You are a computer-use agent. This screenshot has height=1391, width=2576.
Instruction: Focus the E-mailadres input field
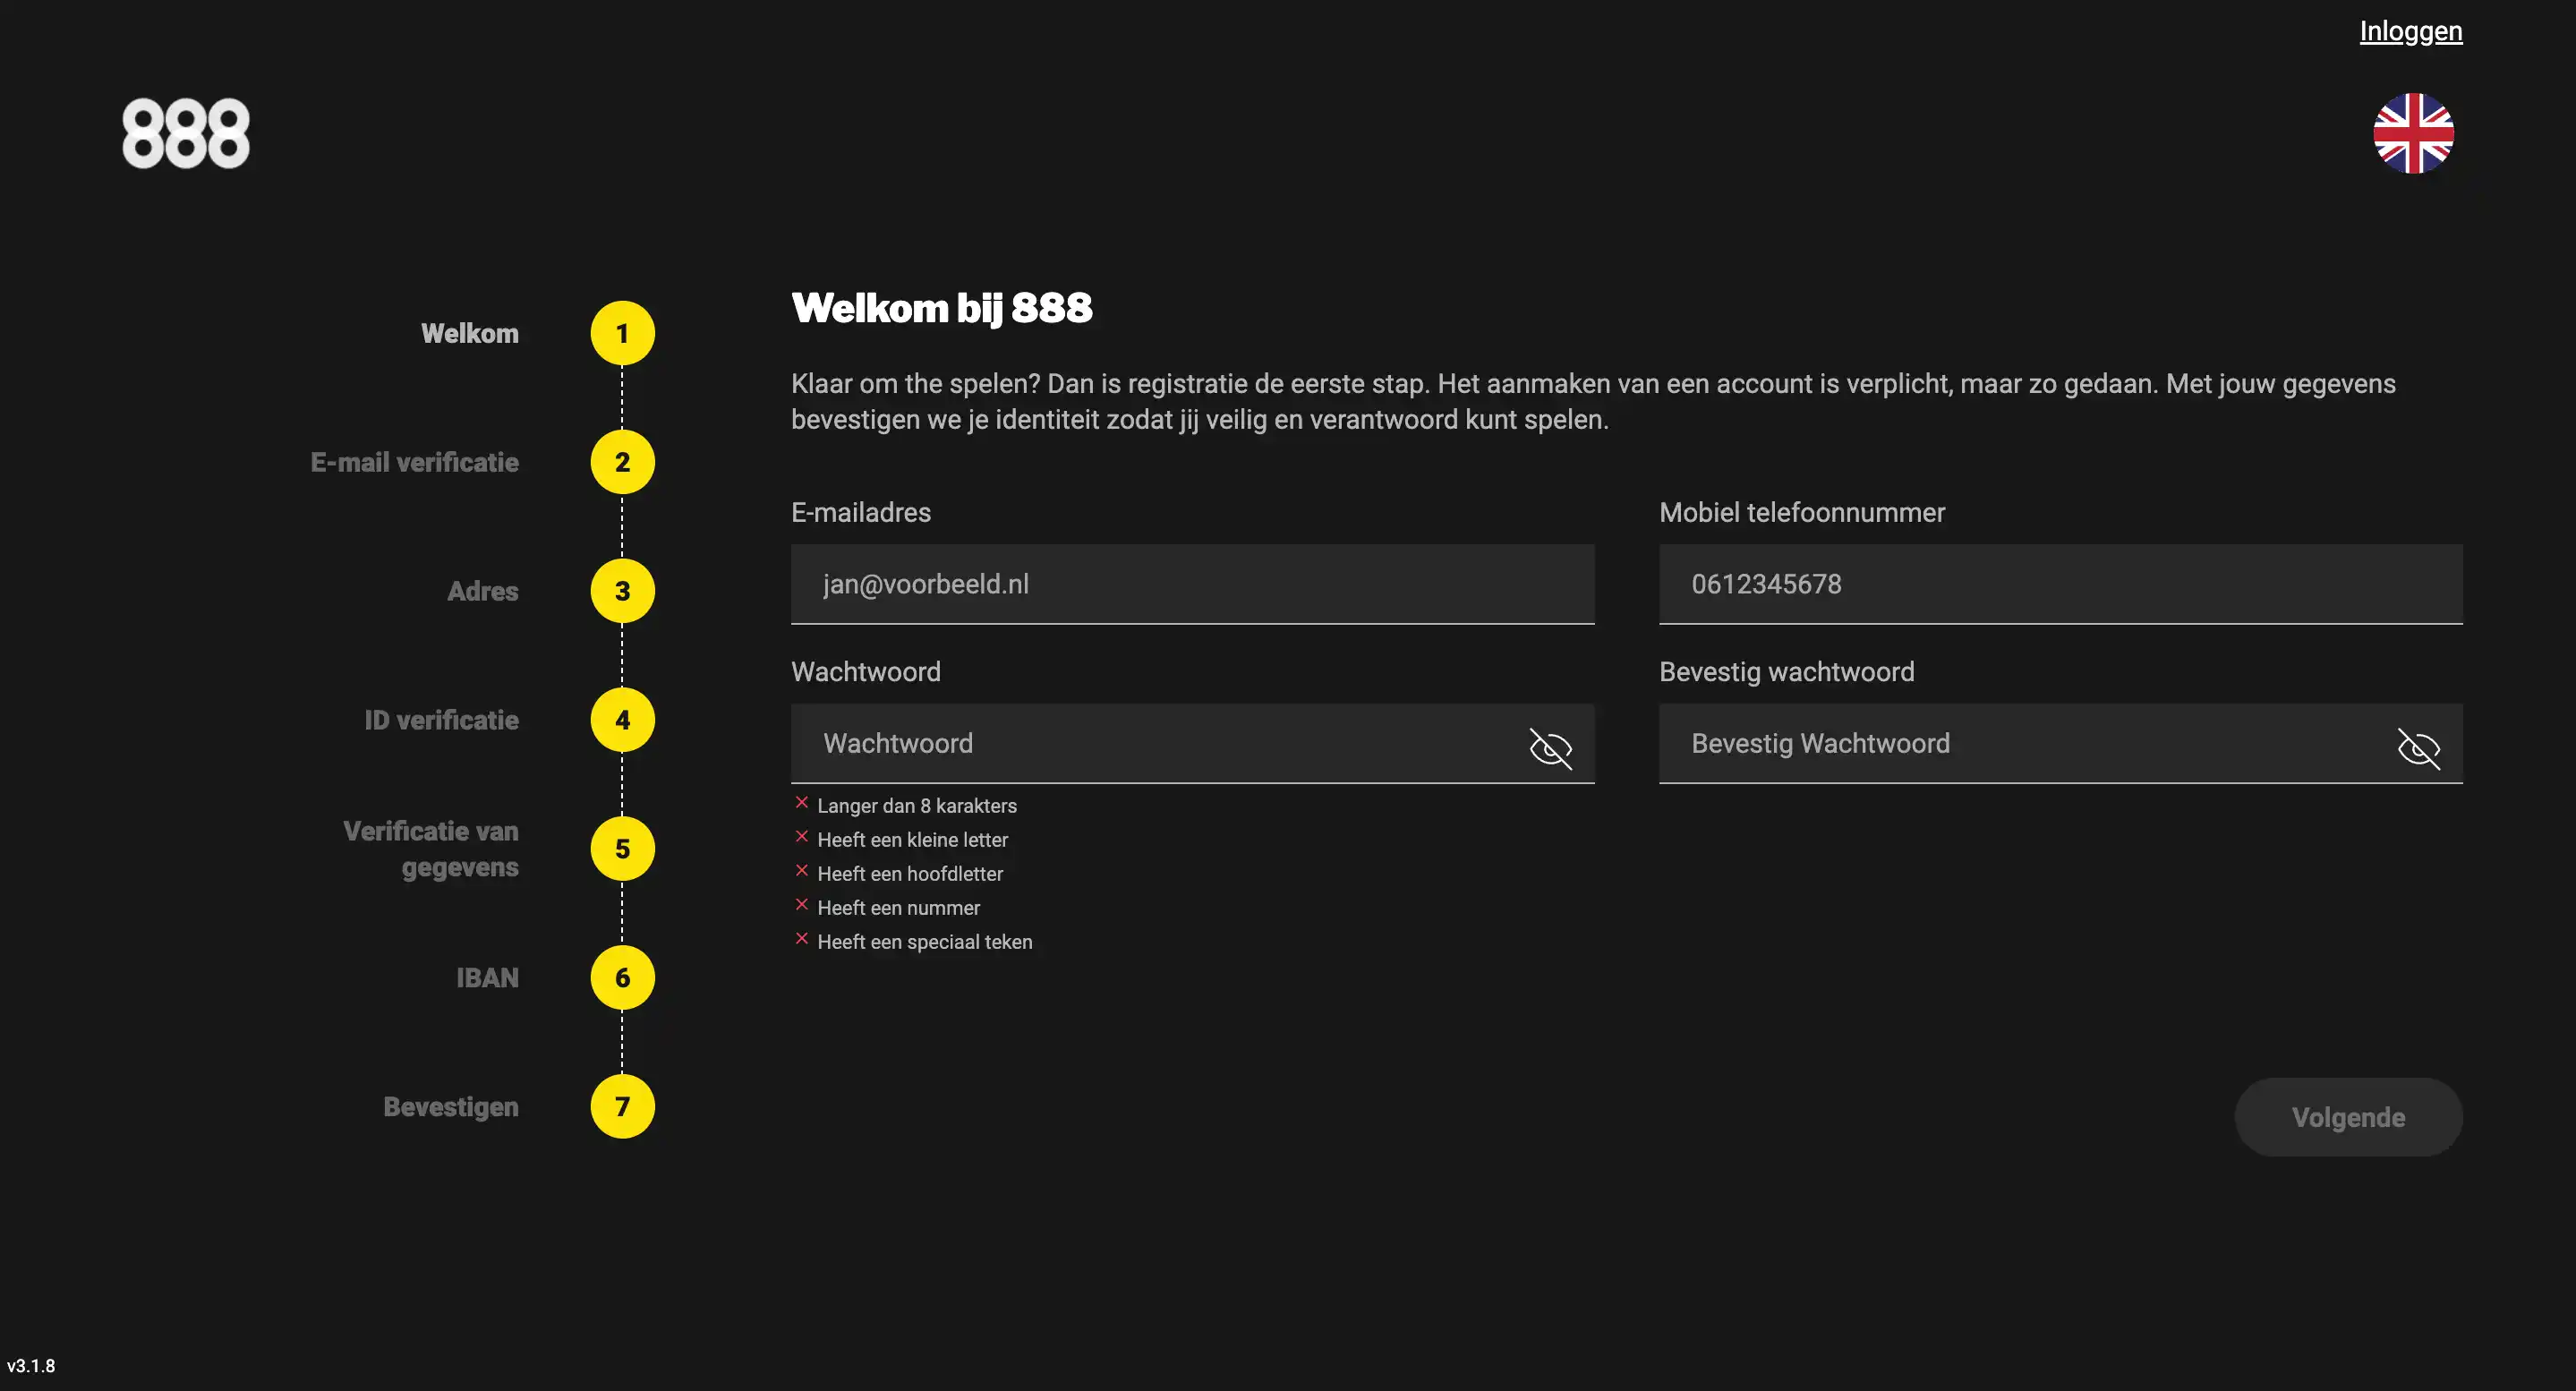(x=1192, y=584)
